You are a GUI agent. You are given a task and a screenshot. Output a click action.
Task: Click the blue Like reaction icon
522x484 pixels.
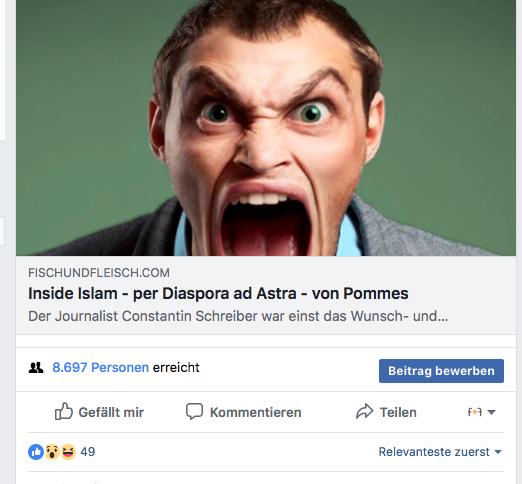point(36,452)
